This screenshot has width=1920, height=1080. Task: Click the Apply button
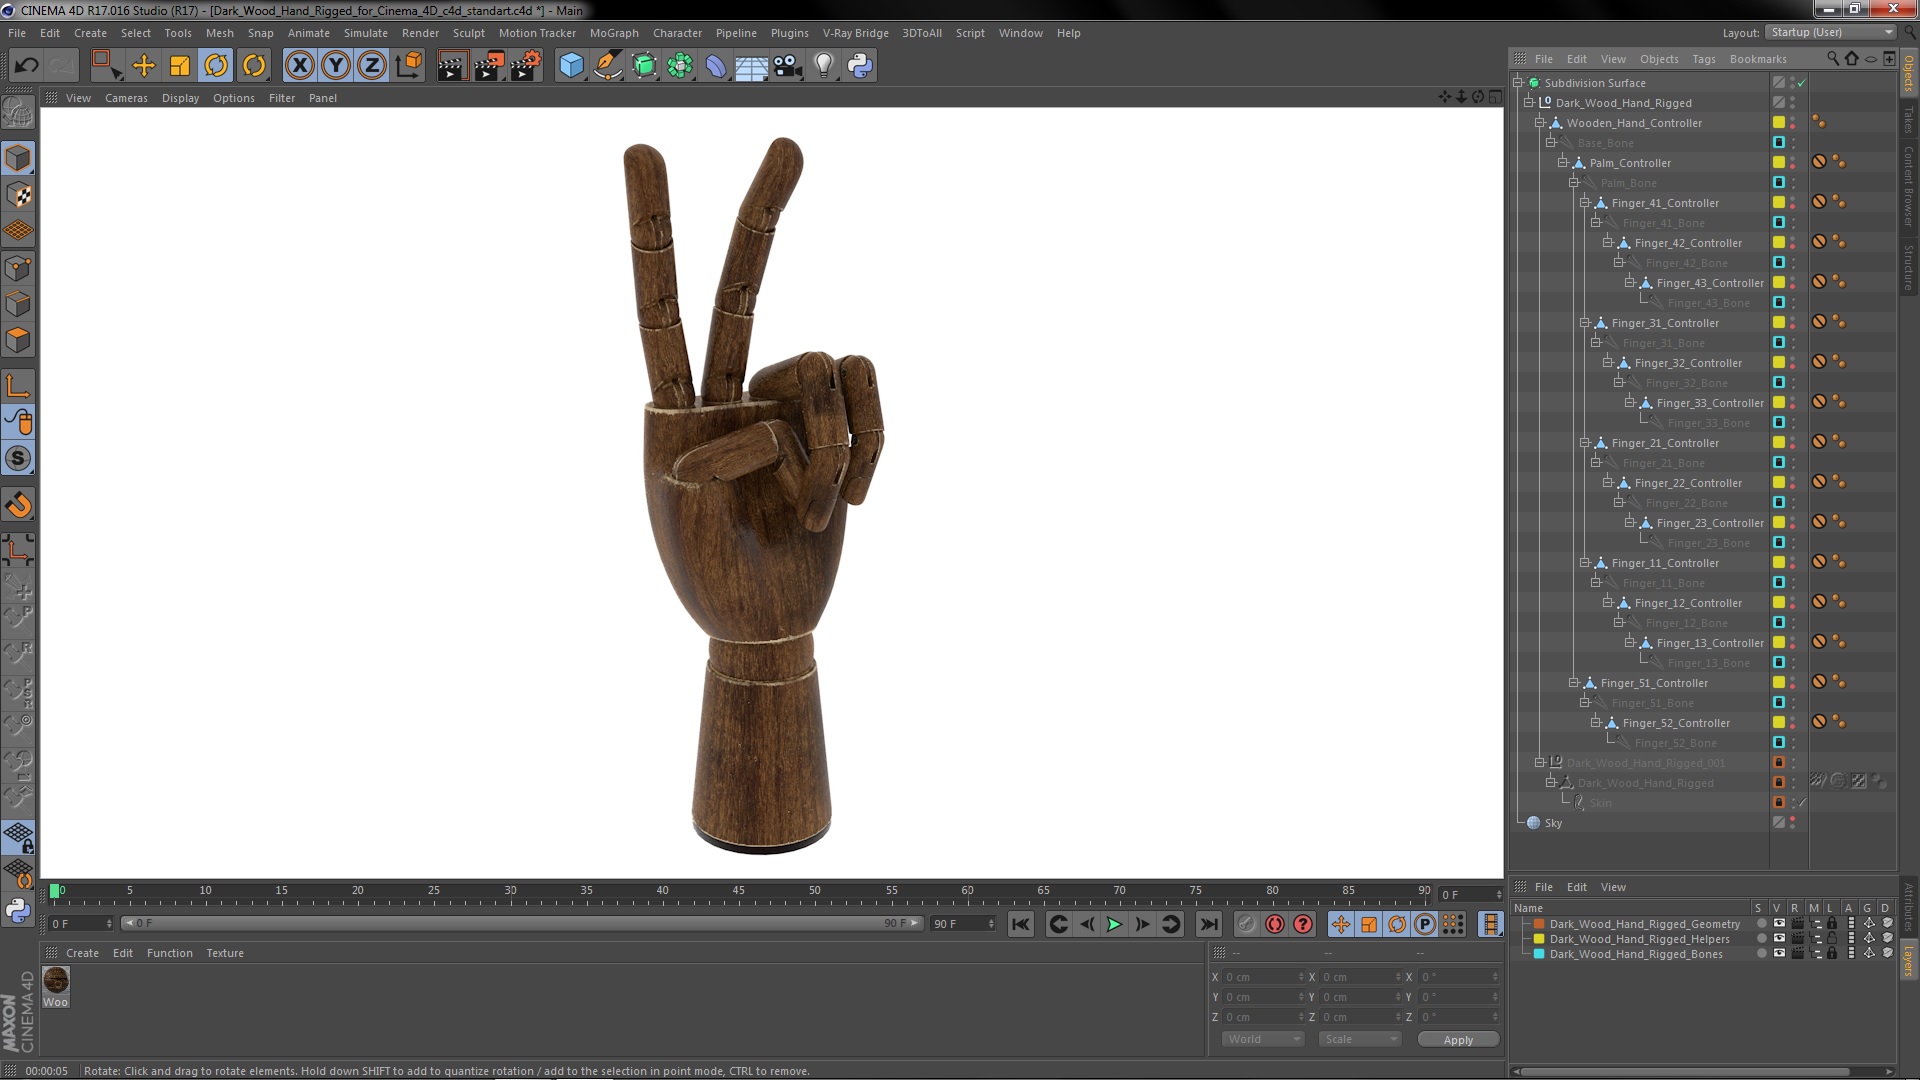1458,1040
